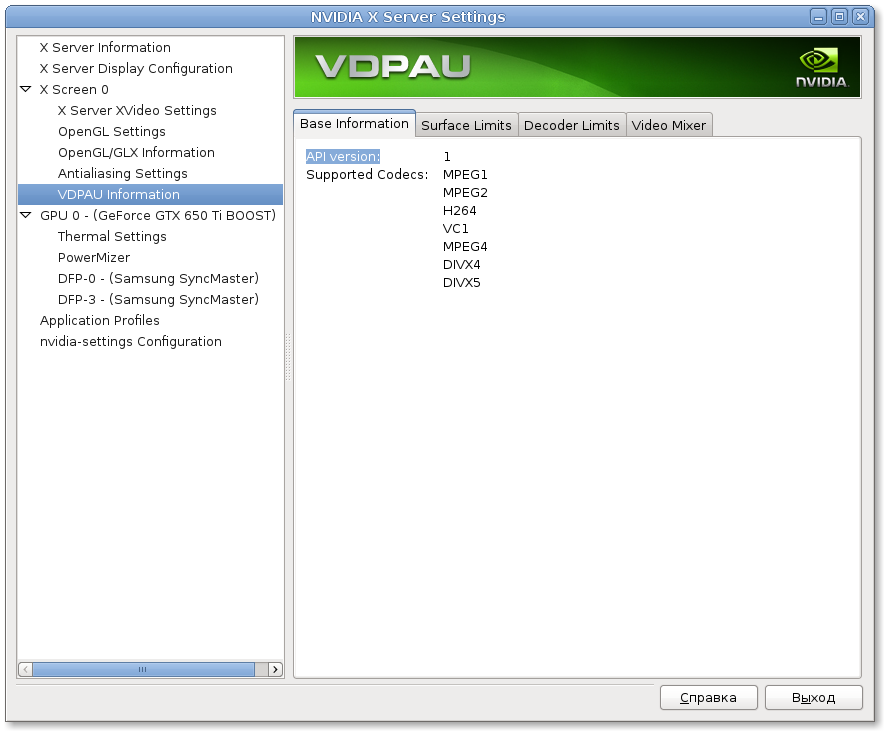The image size is (884, 731).
Task: Click the sidebar scrollbar right arrow
Action: tap(275, 669)
